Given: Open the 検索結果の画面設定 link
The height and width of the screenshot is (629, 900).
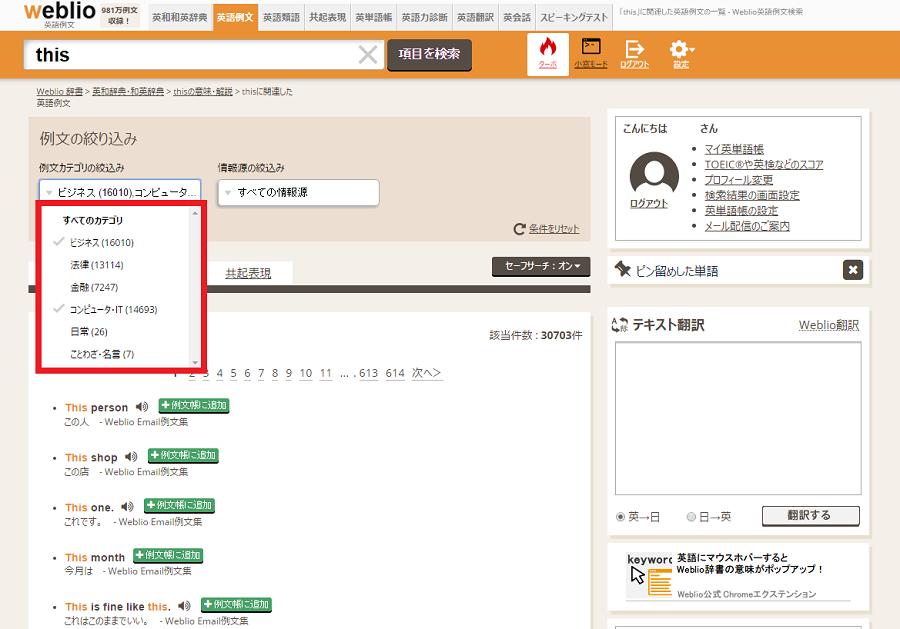Looking at the screenshot, I should tap(752, 195).
